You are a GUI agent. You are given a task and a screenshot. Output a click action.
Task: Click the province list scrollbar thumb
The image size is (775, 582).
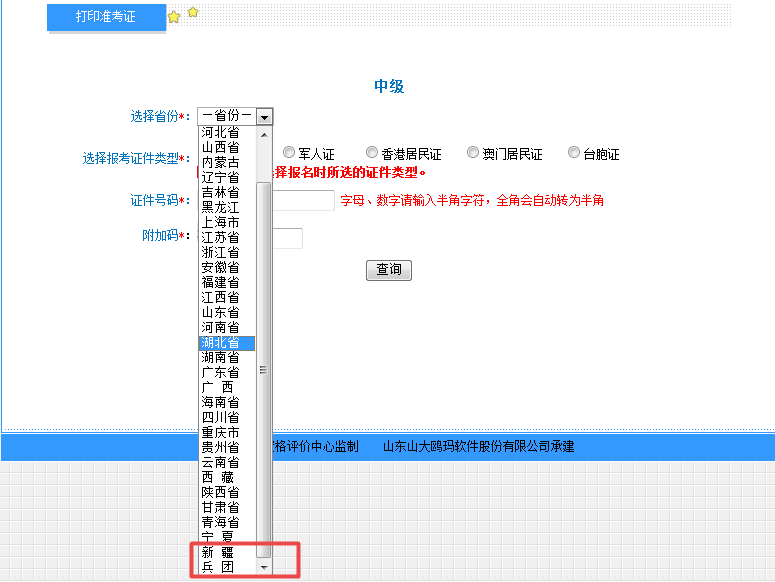[264, 370]
